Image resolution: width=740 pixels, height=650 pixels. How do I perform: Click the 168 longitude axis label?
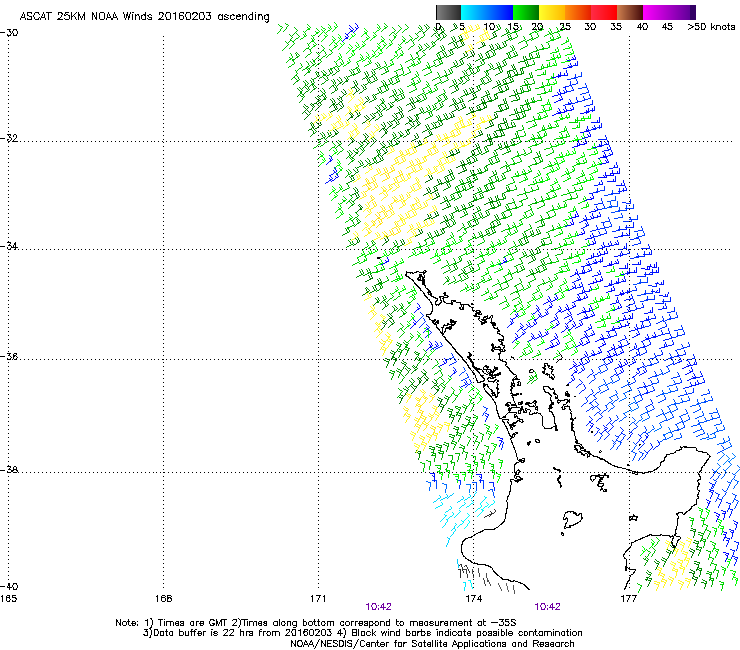pos(163,599)
